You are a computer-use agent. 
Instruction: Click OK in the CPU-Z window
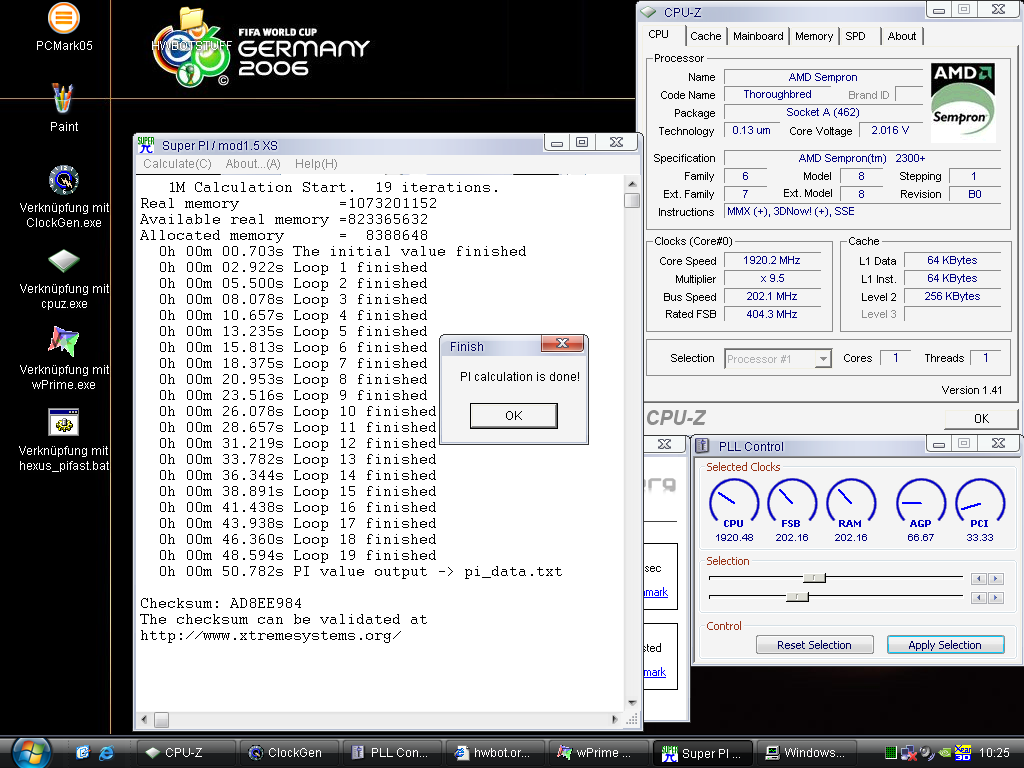(981, 419)
